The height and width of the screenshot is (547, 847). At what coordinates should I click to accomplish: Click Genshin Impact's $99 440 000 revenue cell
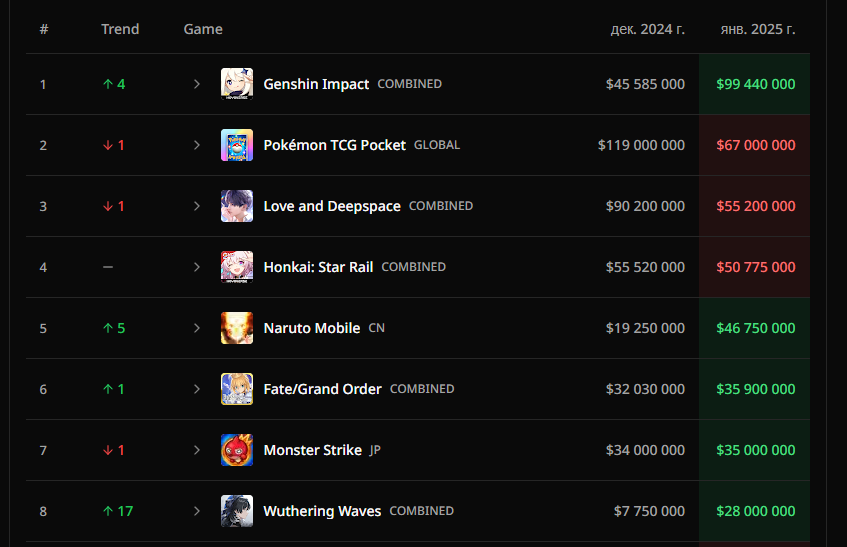coord(755,84)
